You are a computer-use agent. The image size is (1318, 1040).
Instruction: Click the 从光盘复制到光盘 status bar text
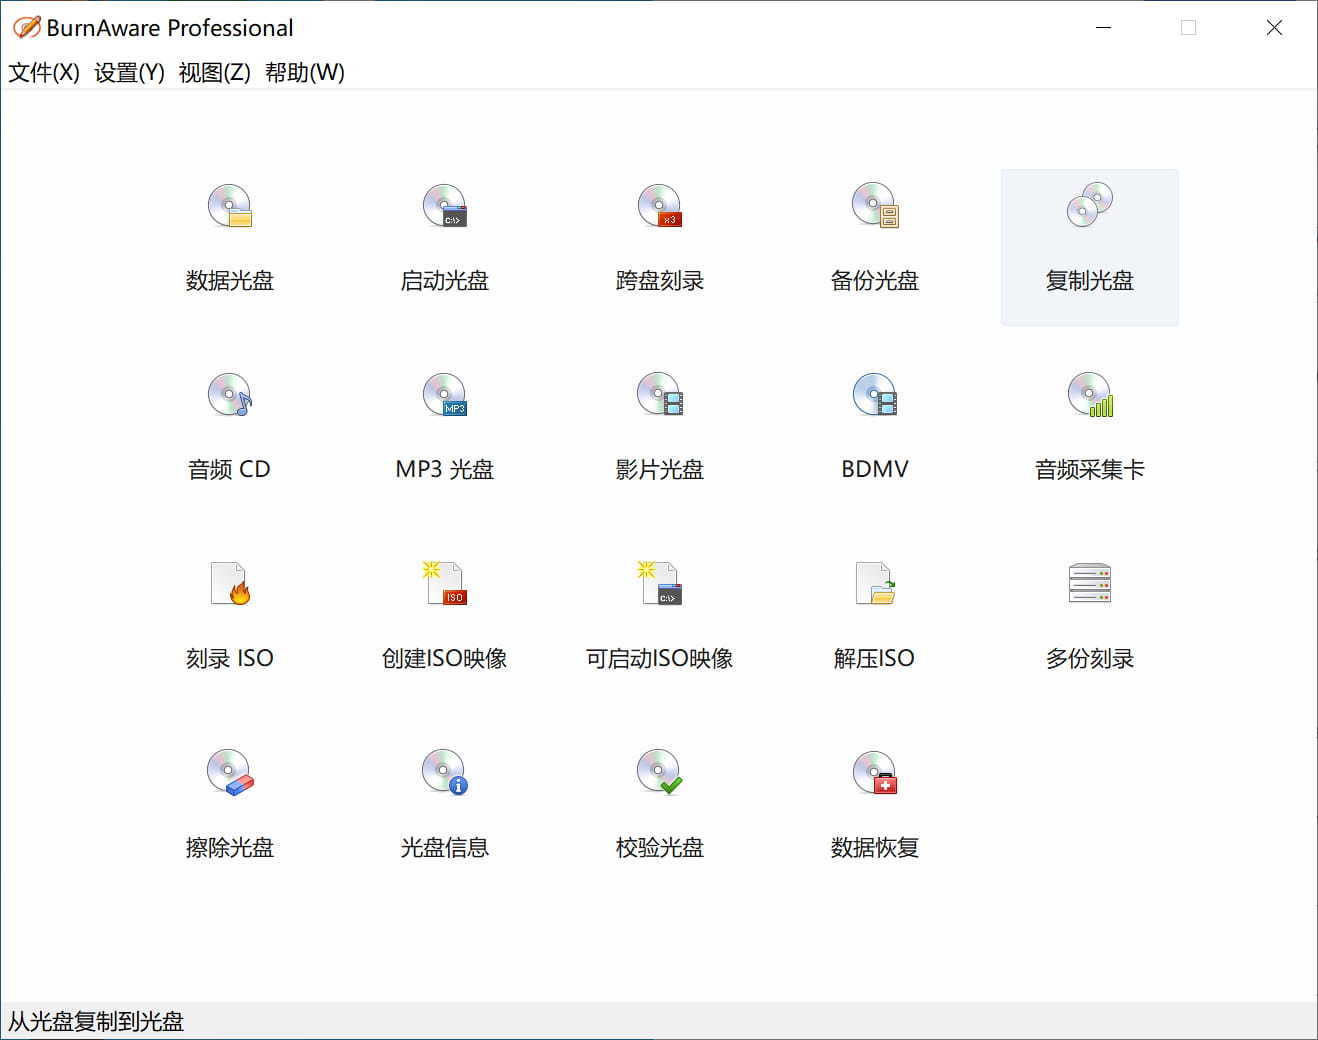[x=95, y=1022]
